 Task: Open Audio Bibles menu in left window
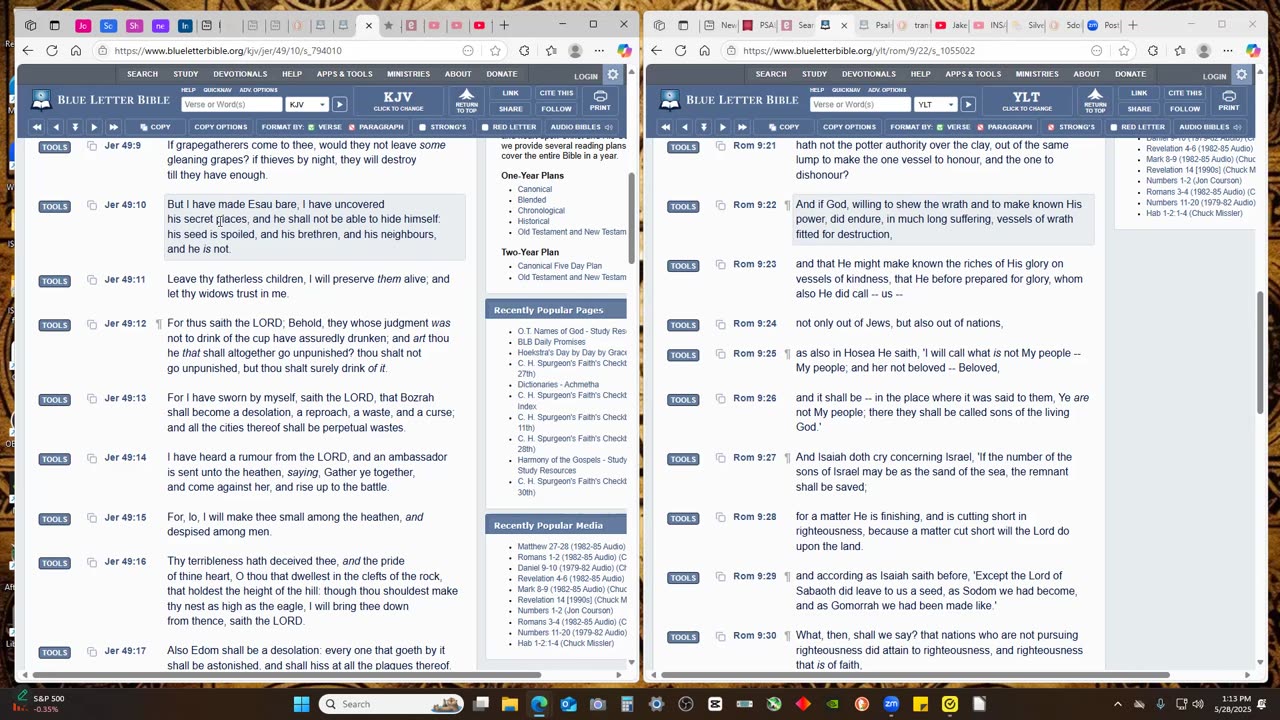tap(582, 127)
